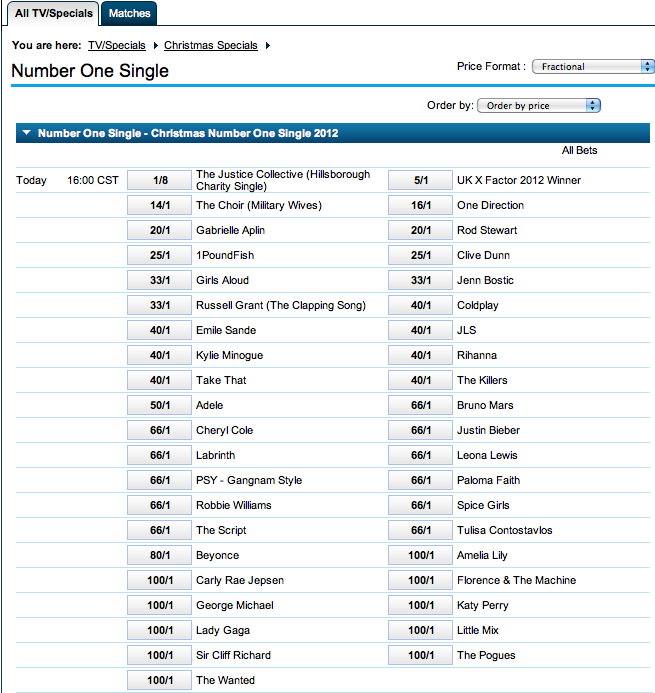Pick 66/1 odds for Justin Bieber
Image resolution: width=655 pixels, height=693 pixels.
pos(420,430)
